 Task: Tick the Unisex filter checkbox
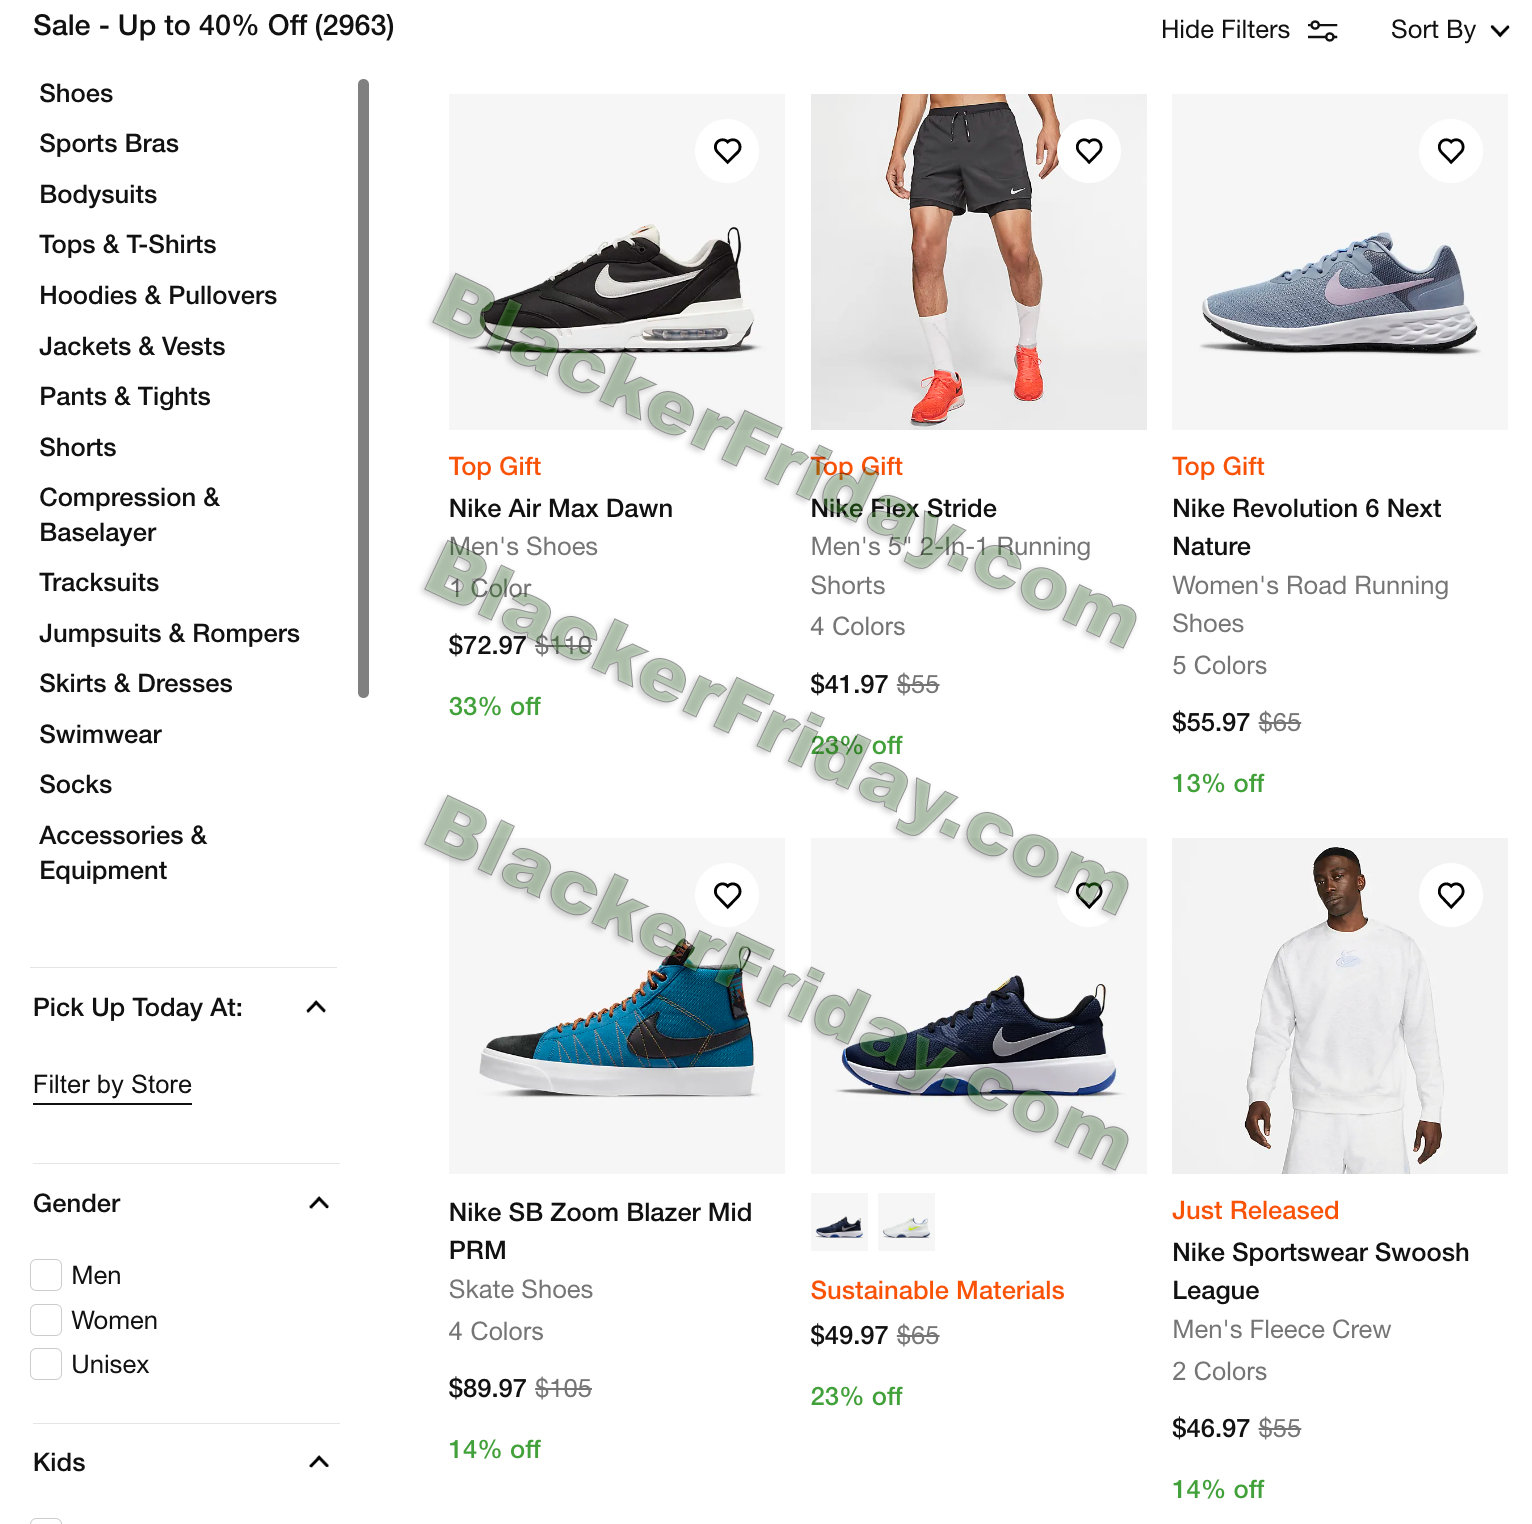(46, 1364)
